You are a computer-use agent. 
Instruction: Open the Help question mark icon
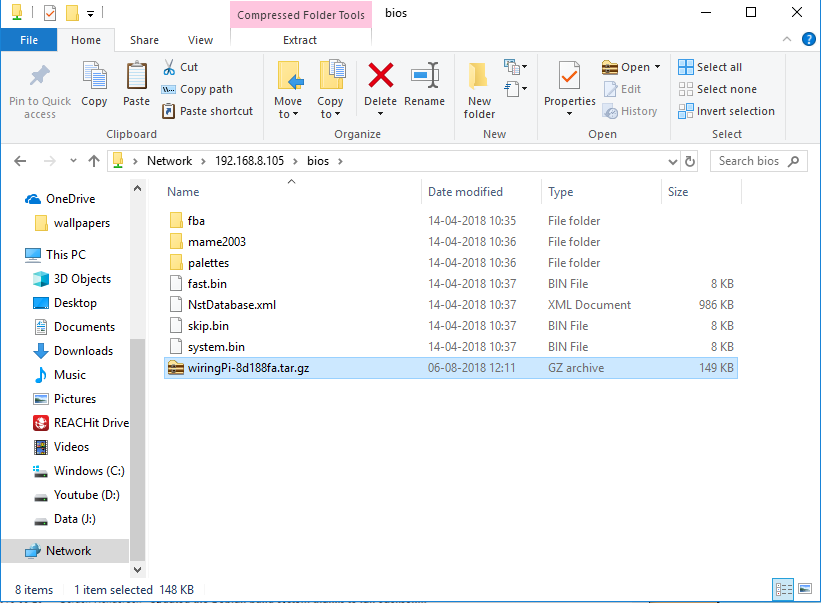(x=808, y=39)
